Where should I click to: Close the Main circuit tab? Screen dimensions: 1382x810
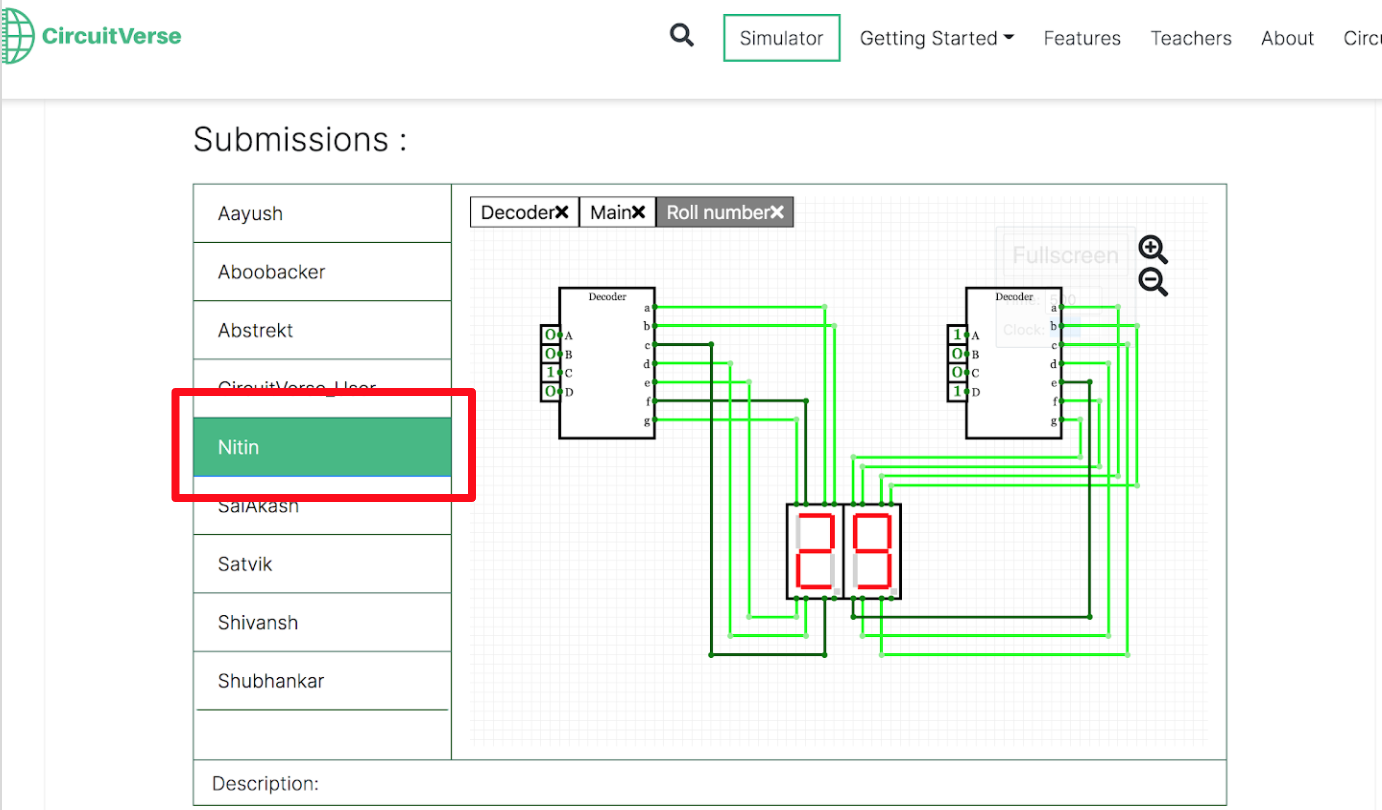[x=638, y=212]
